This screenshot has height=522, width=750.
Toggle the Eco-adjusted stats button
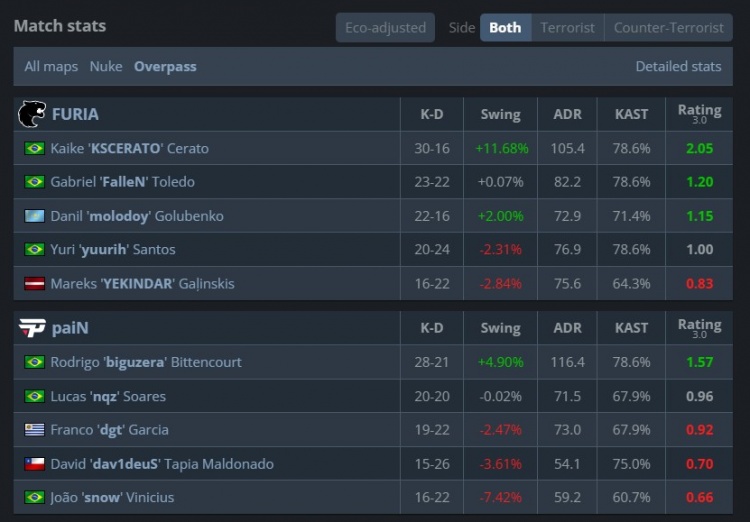(x=385, y=27)
